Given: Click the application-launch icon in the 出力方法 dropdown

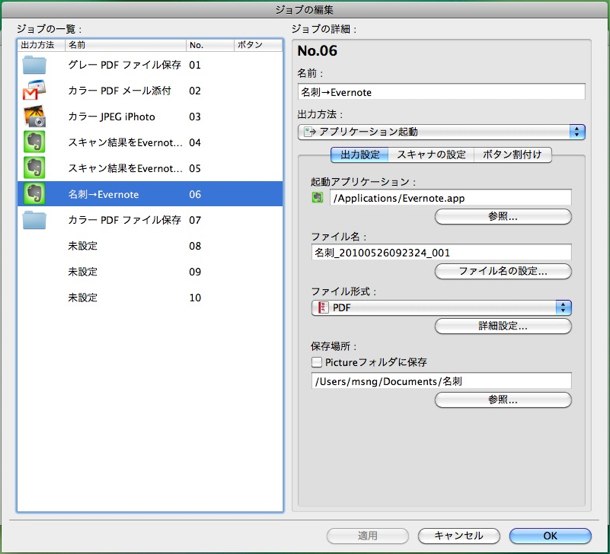Looking at the screenshot, I should click(x=310, y=132).
